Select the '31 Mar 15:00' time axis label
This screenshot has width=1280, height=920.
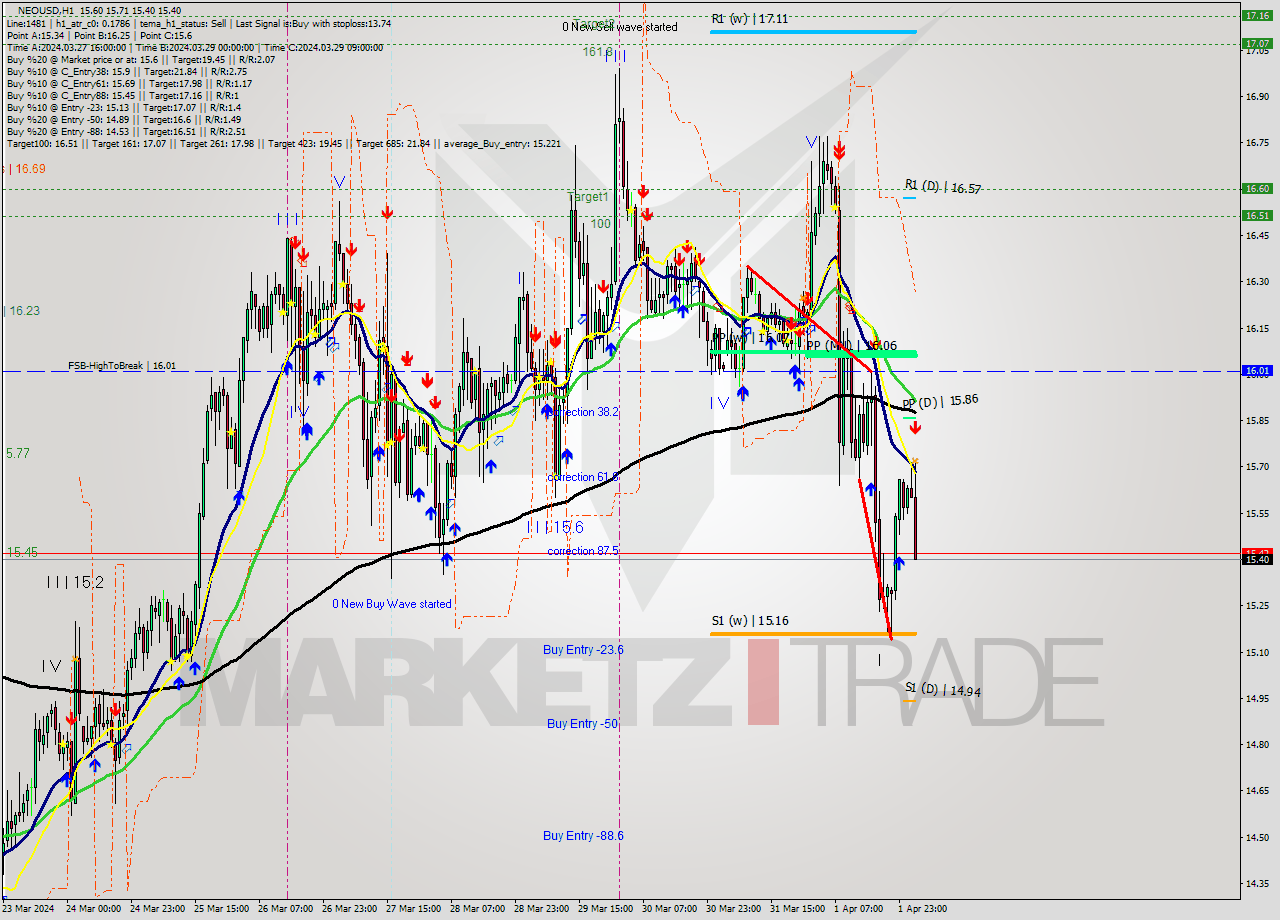(798, 909)
